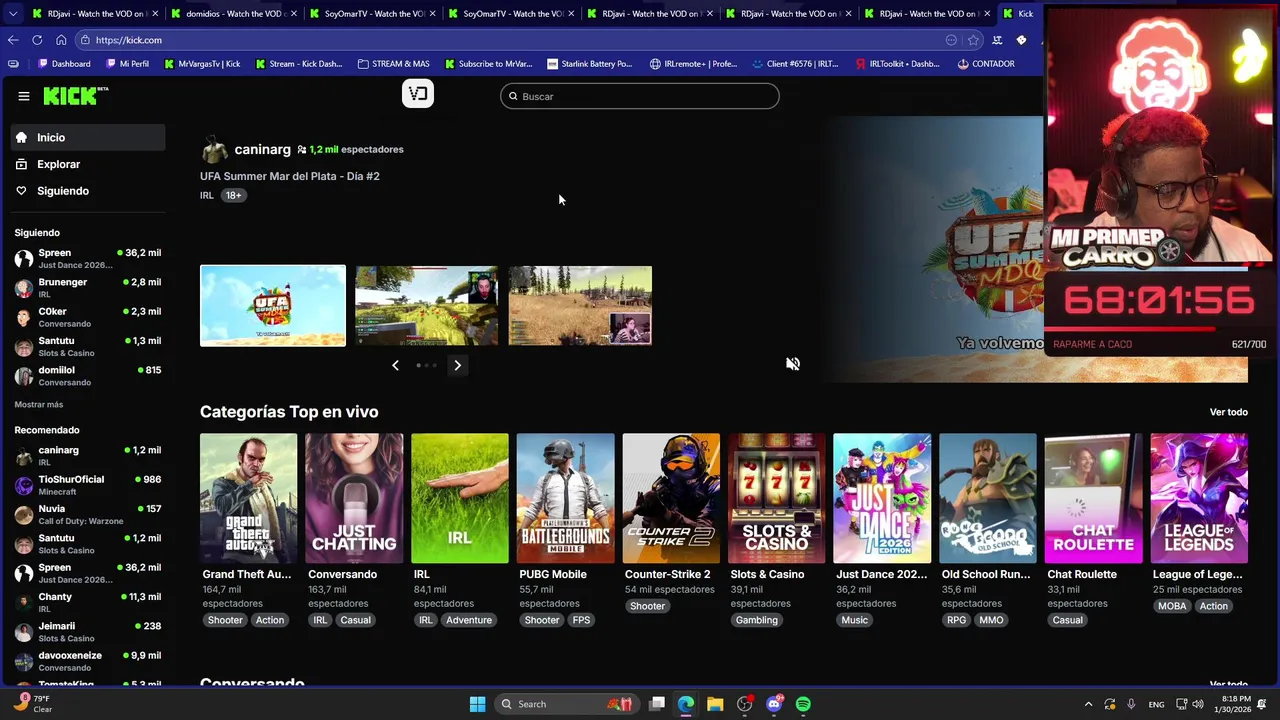The height and width of the screenshot is (720, 1280).
Task: Open Conversando Just Chatting category card
Action: [x=354, y=498]
